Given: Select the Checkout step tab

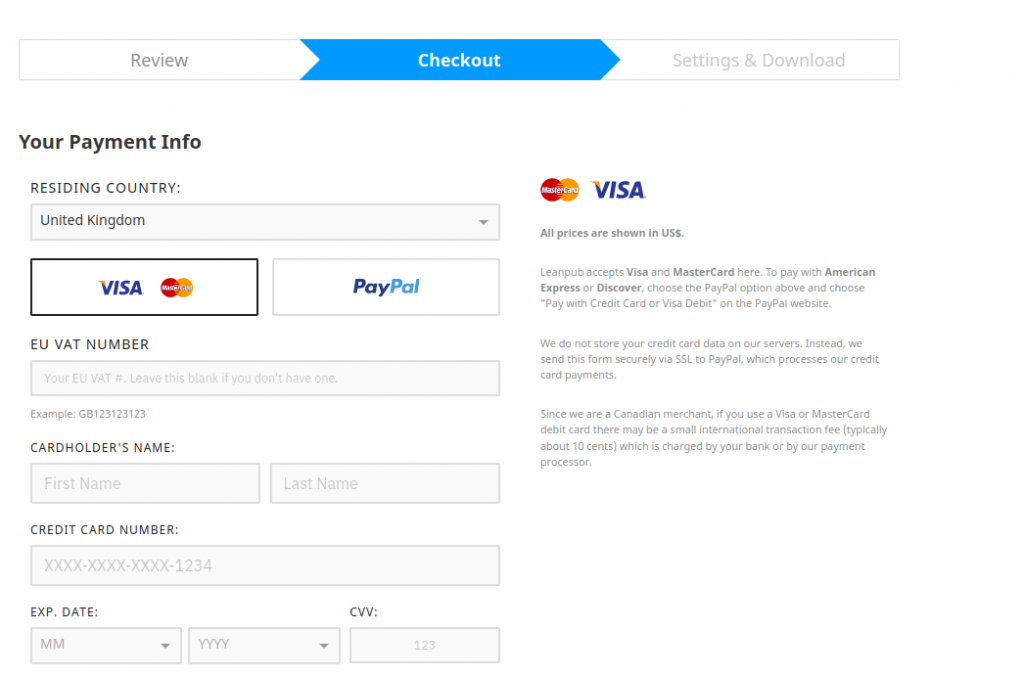Looking at the screenshot, I should point(459,60).
